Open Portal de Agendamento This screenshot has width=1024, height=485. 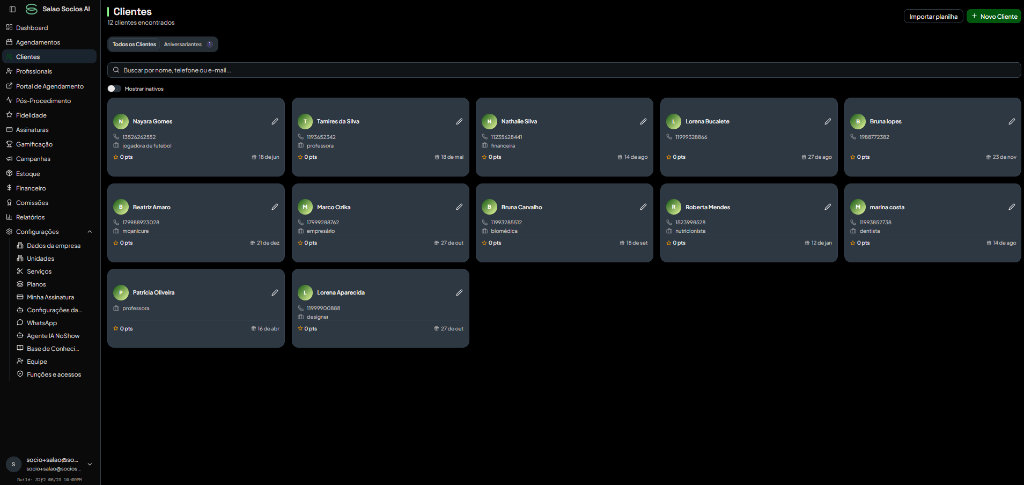point(50,86)
